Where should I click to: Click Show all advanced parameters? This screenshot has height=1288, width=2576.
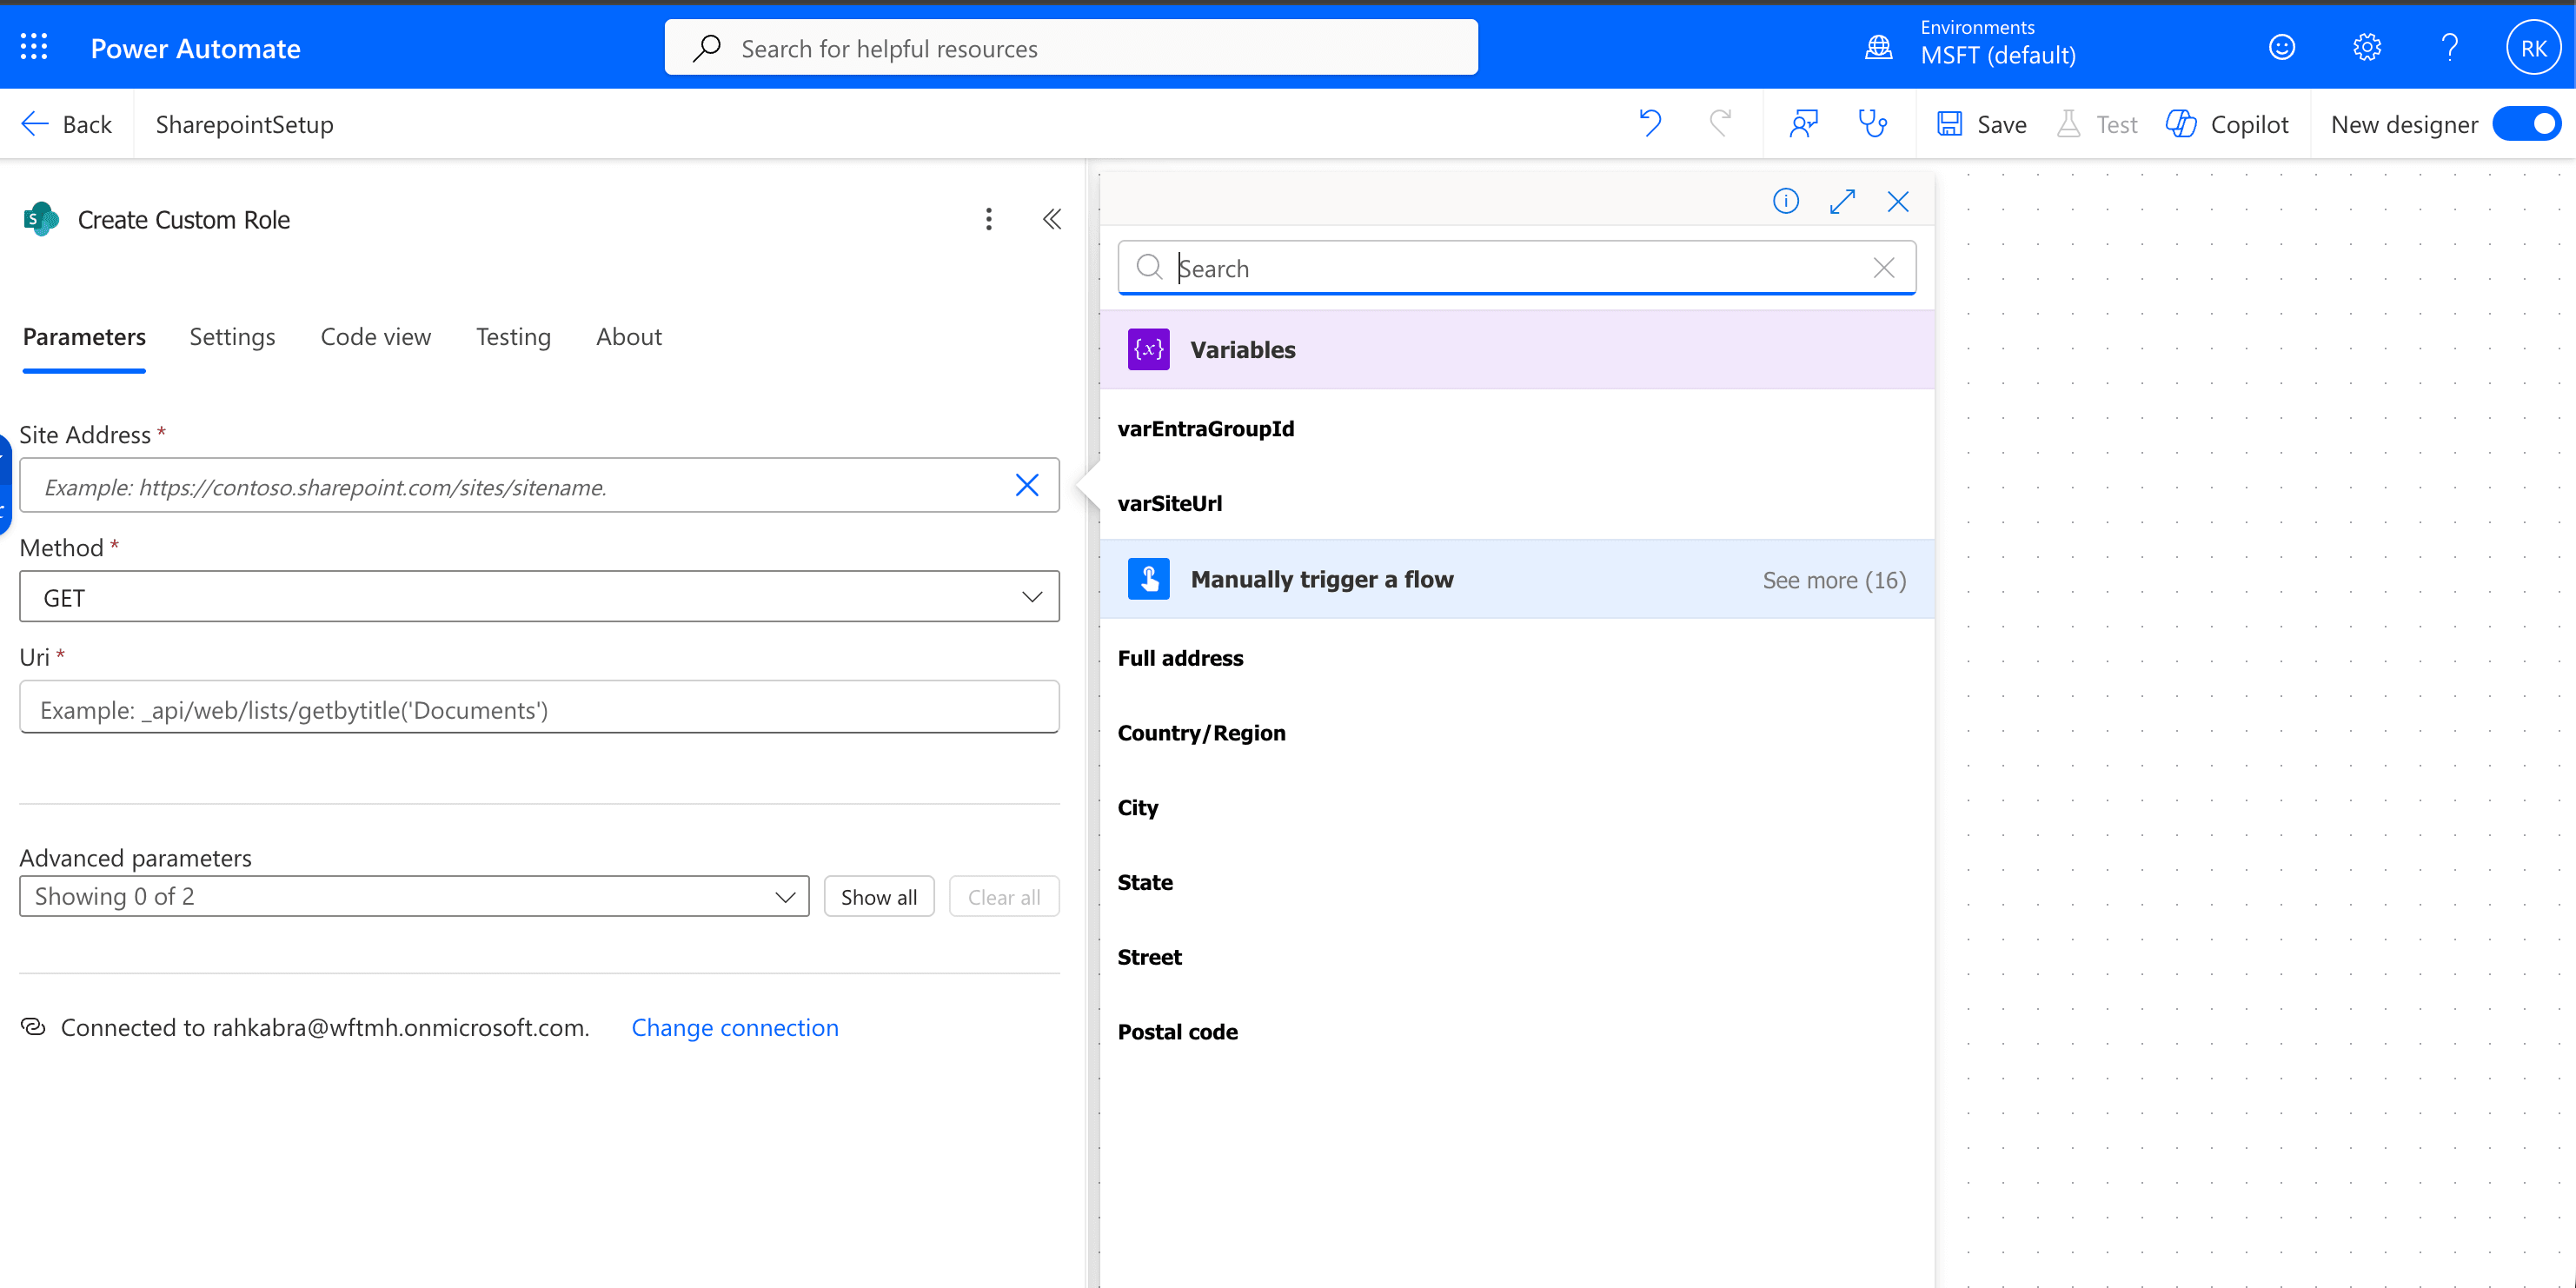click(878, 896)
